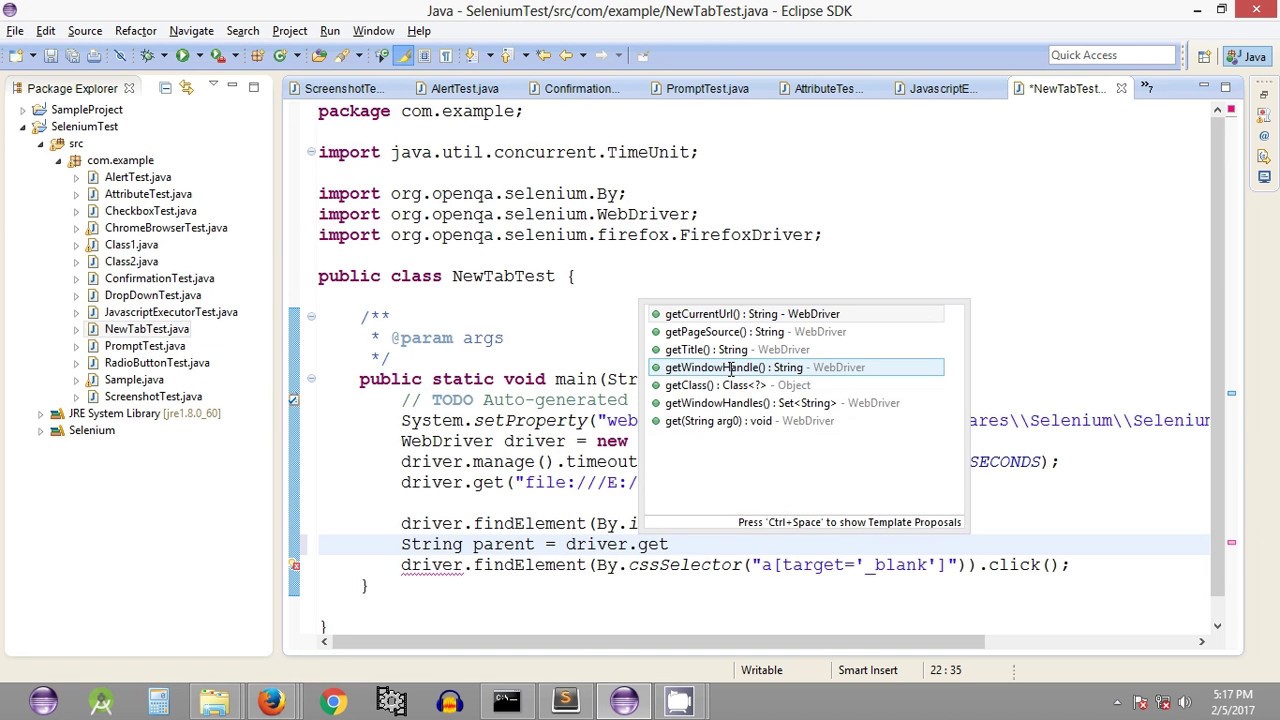Screen dimensions: 1280x720
Task: Collapse the import statements fold marker
Action: (x=311, y=152)
